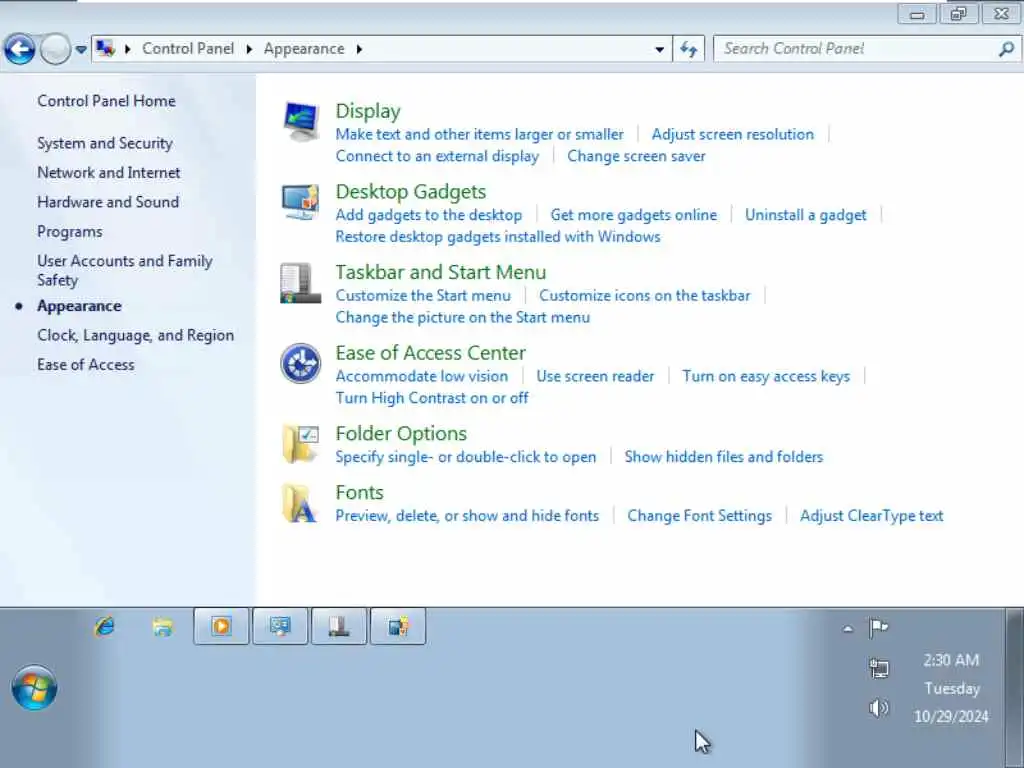Click Control Panel in the breadcrumb
Image resolution: width=1024 pixels, height=768 pixels.
188,49
